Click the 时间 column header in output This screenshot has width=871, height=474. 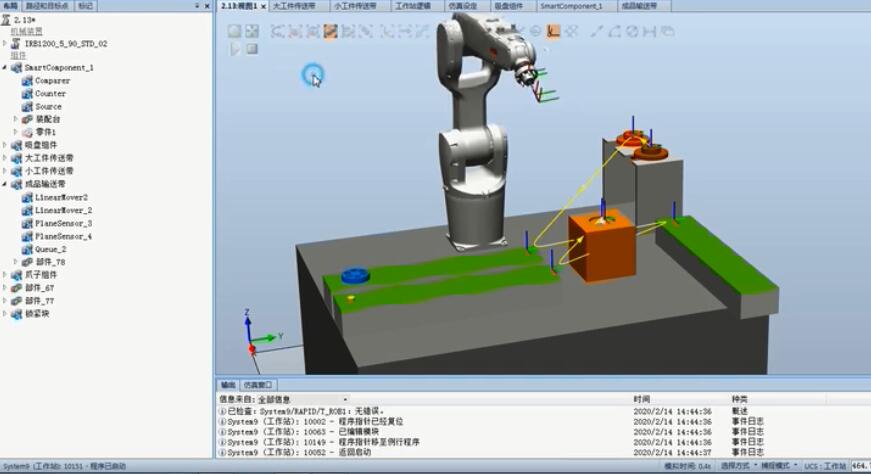click(x=641, y=399)
